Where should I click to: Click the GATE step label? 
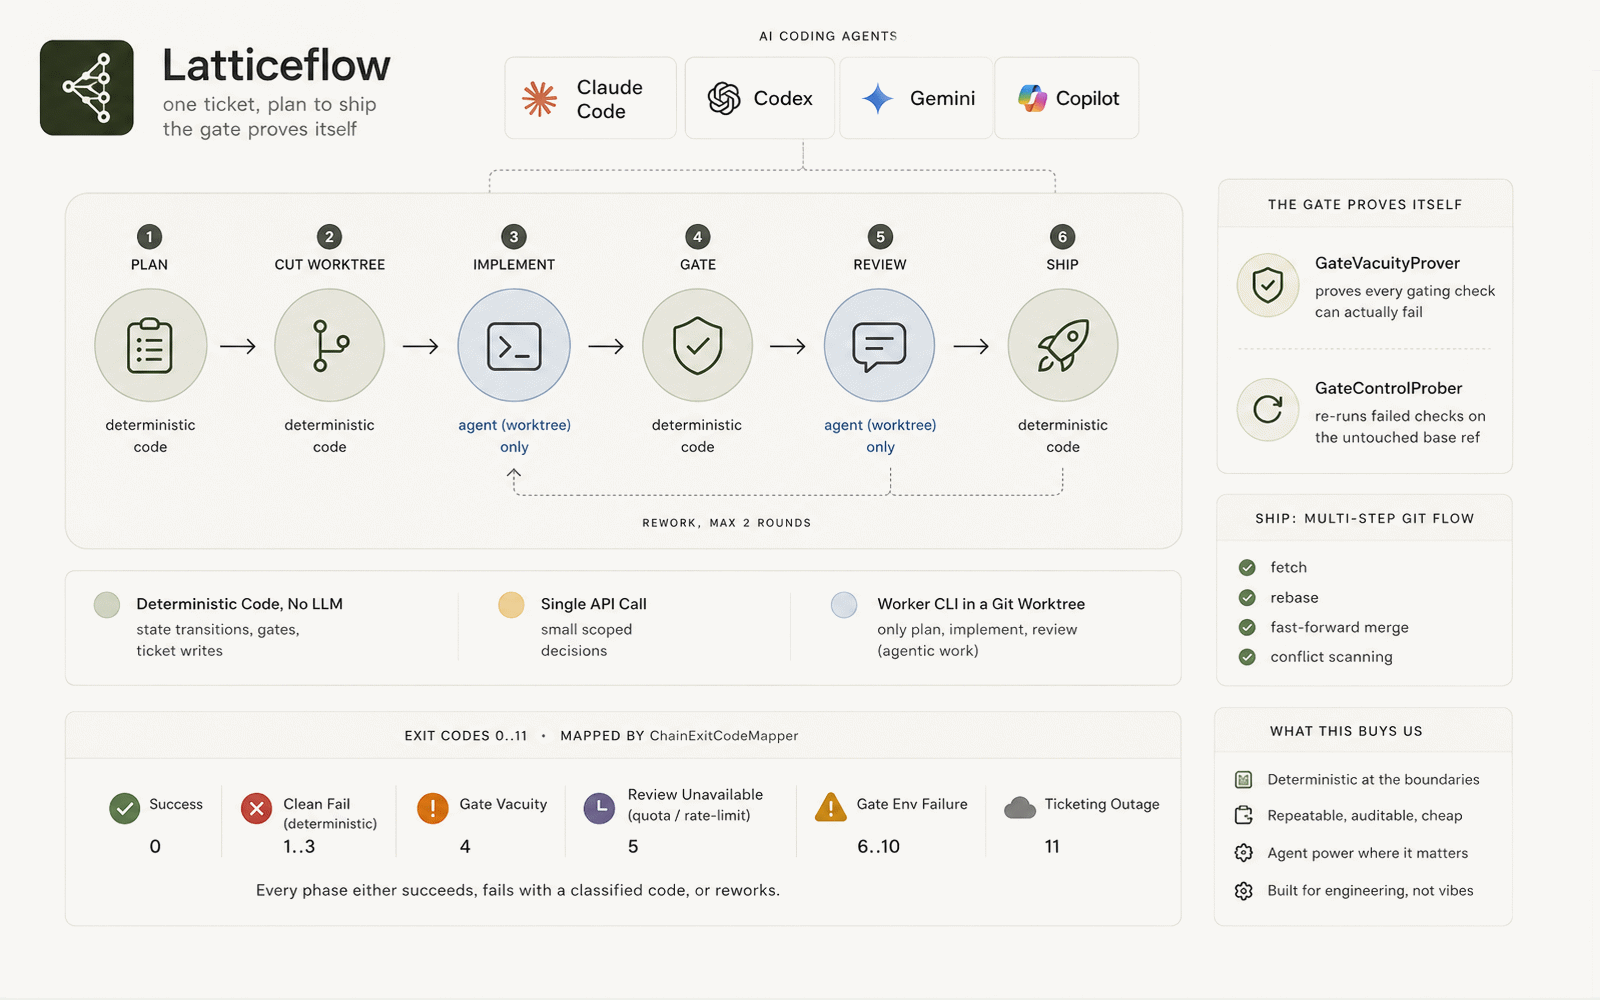coord(698,265)
